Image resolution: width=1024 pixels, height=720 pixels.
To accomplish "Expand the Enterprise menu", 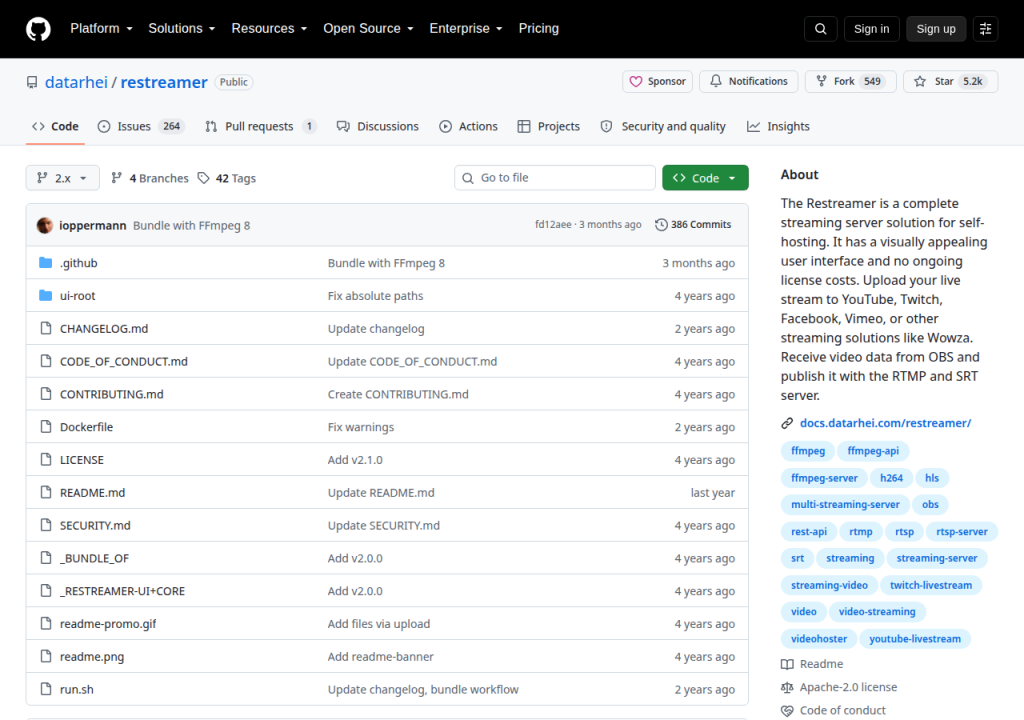I will pyautogui.click(x=466, y=29).
